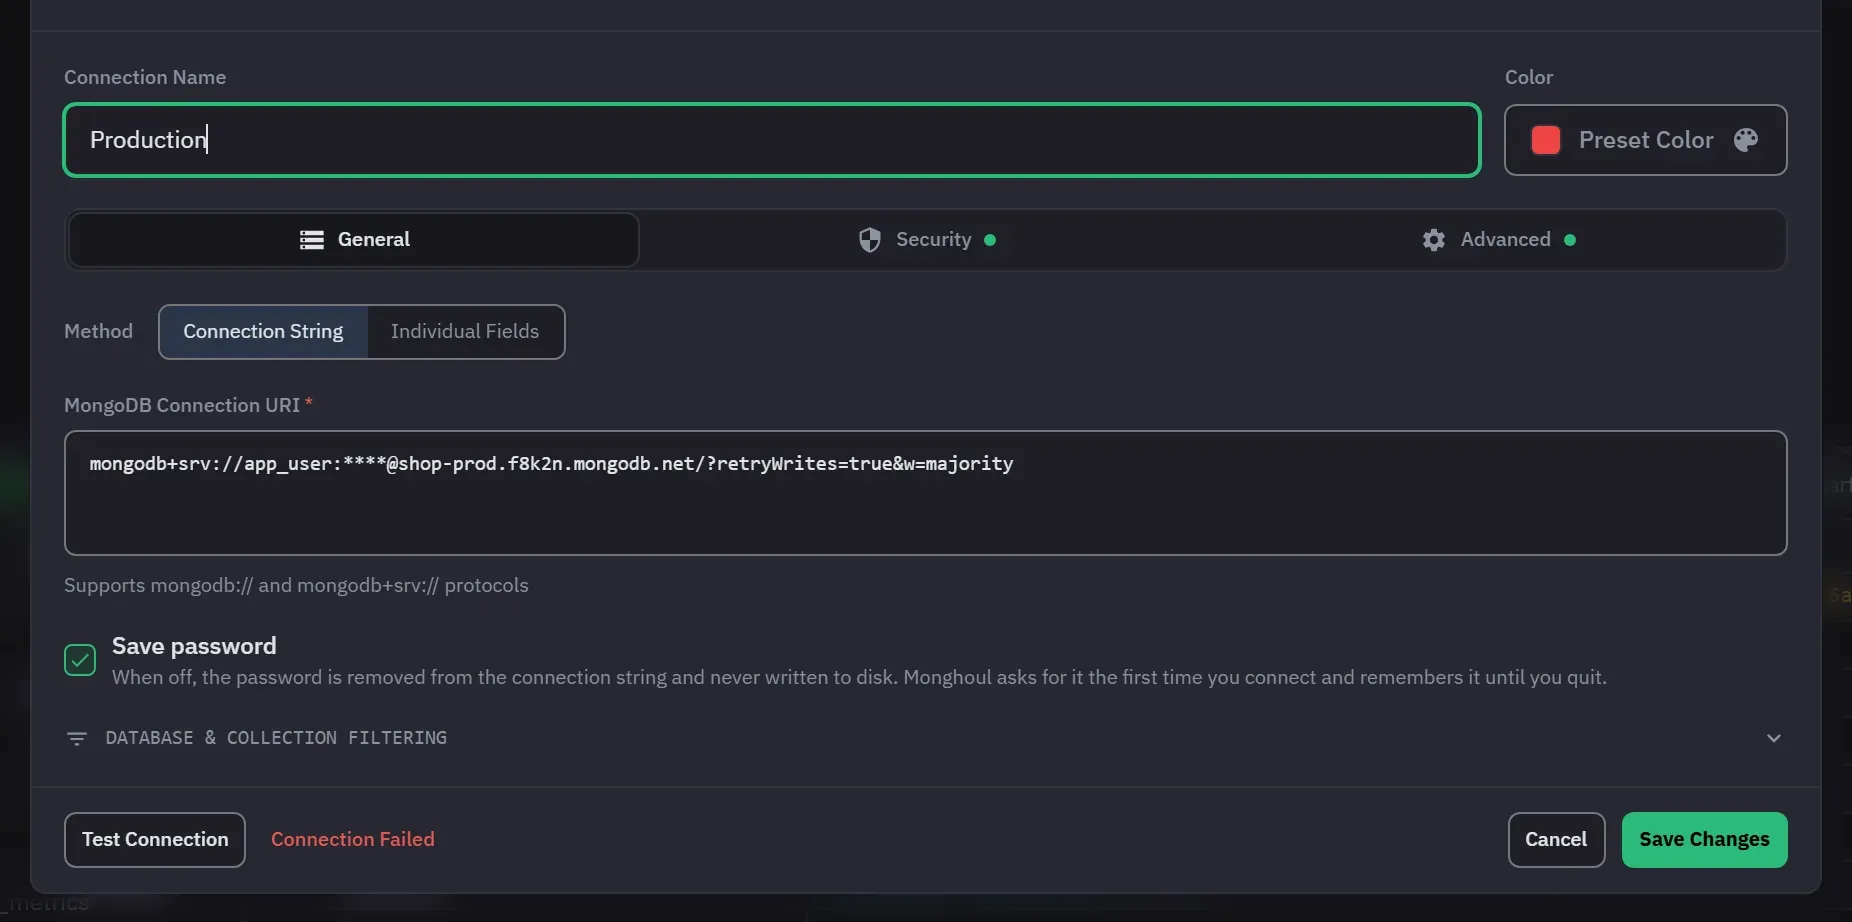Click the filter icon beside Database & Collection Filtering
1852x922 pixels.
(x=77, y=738)
